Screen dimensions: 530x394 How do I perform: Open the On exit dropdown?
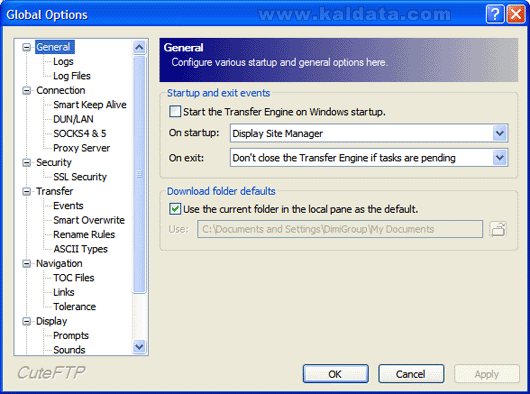point(500,158)
